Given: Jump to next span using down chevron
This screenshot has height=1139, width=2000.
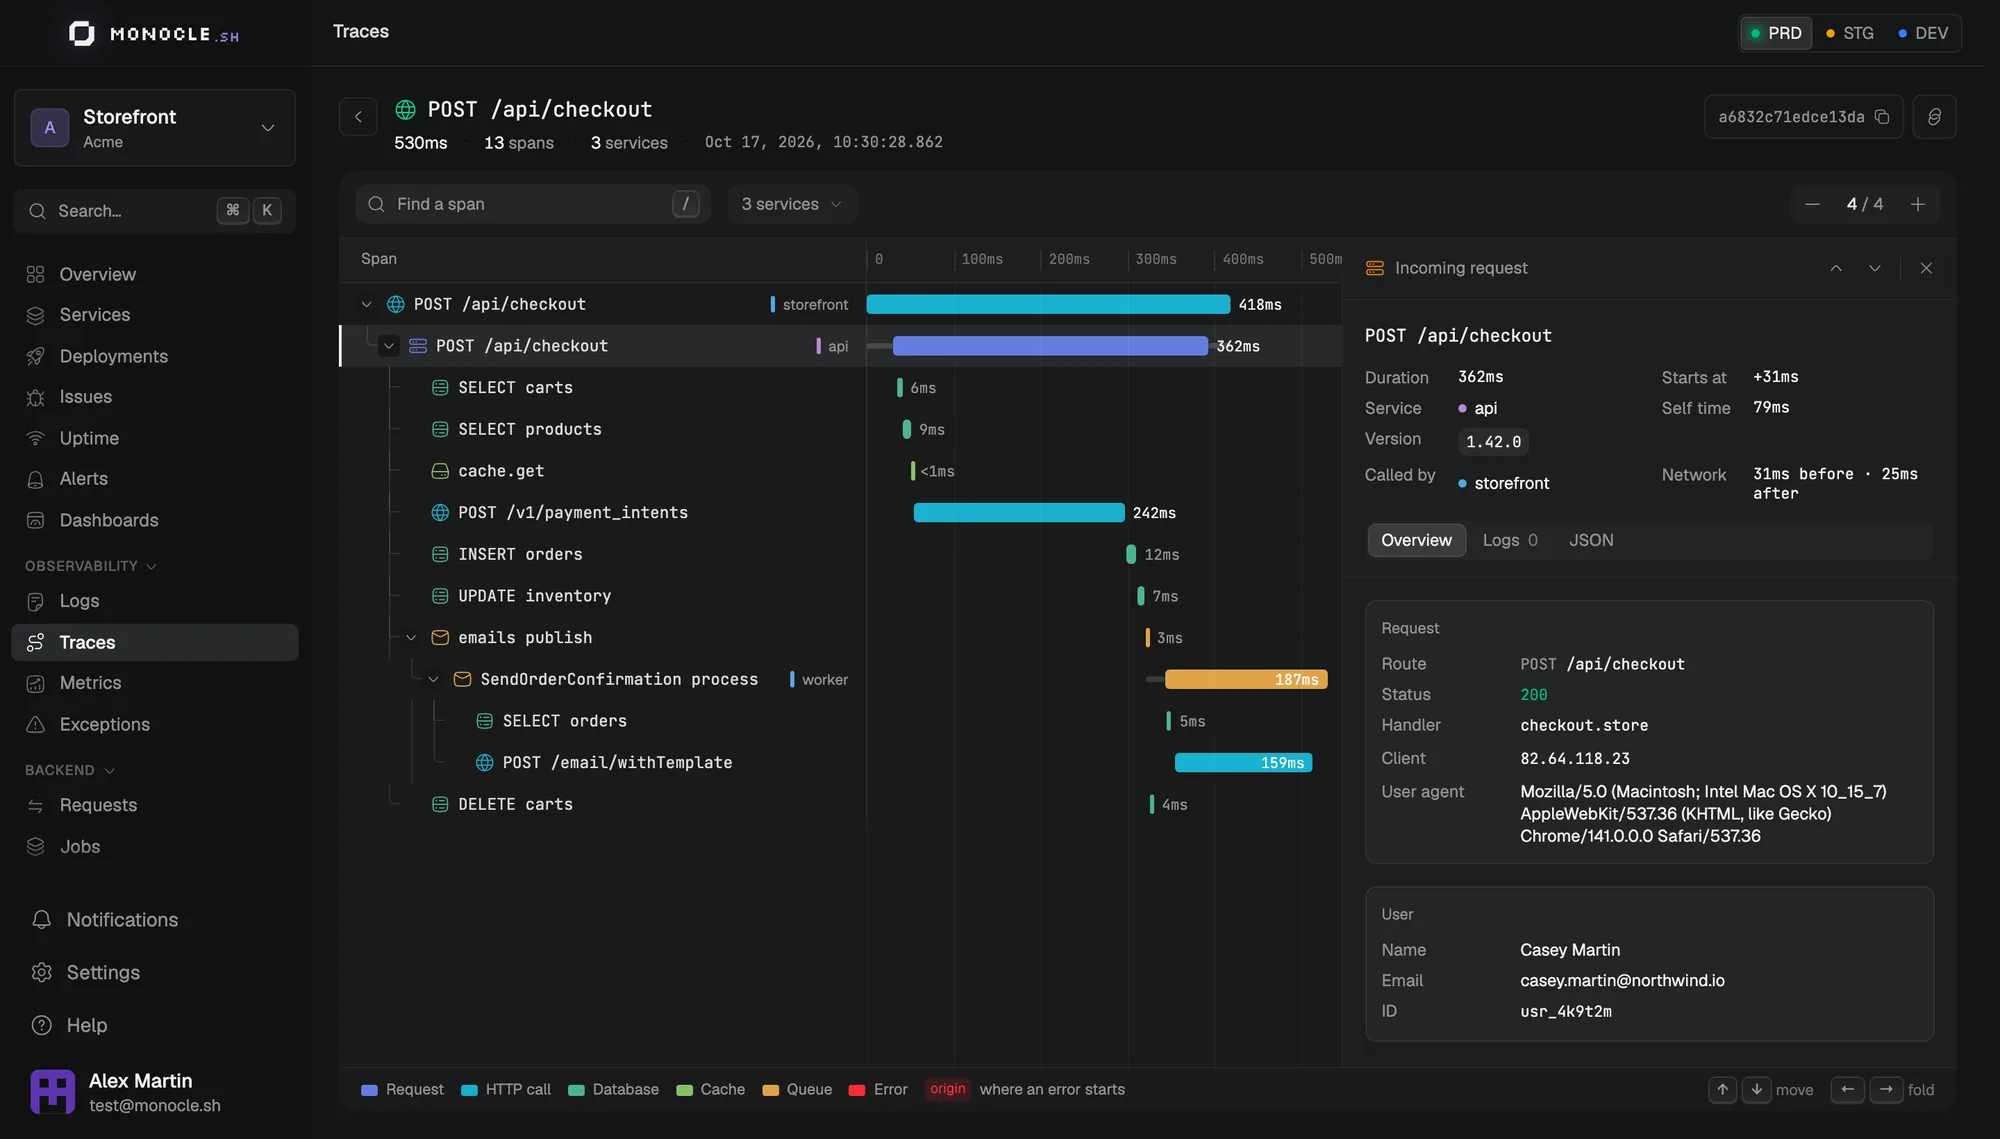Looking at the screenshot, I should click(x=1875, y=268).
